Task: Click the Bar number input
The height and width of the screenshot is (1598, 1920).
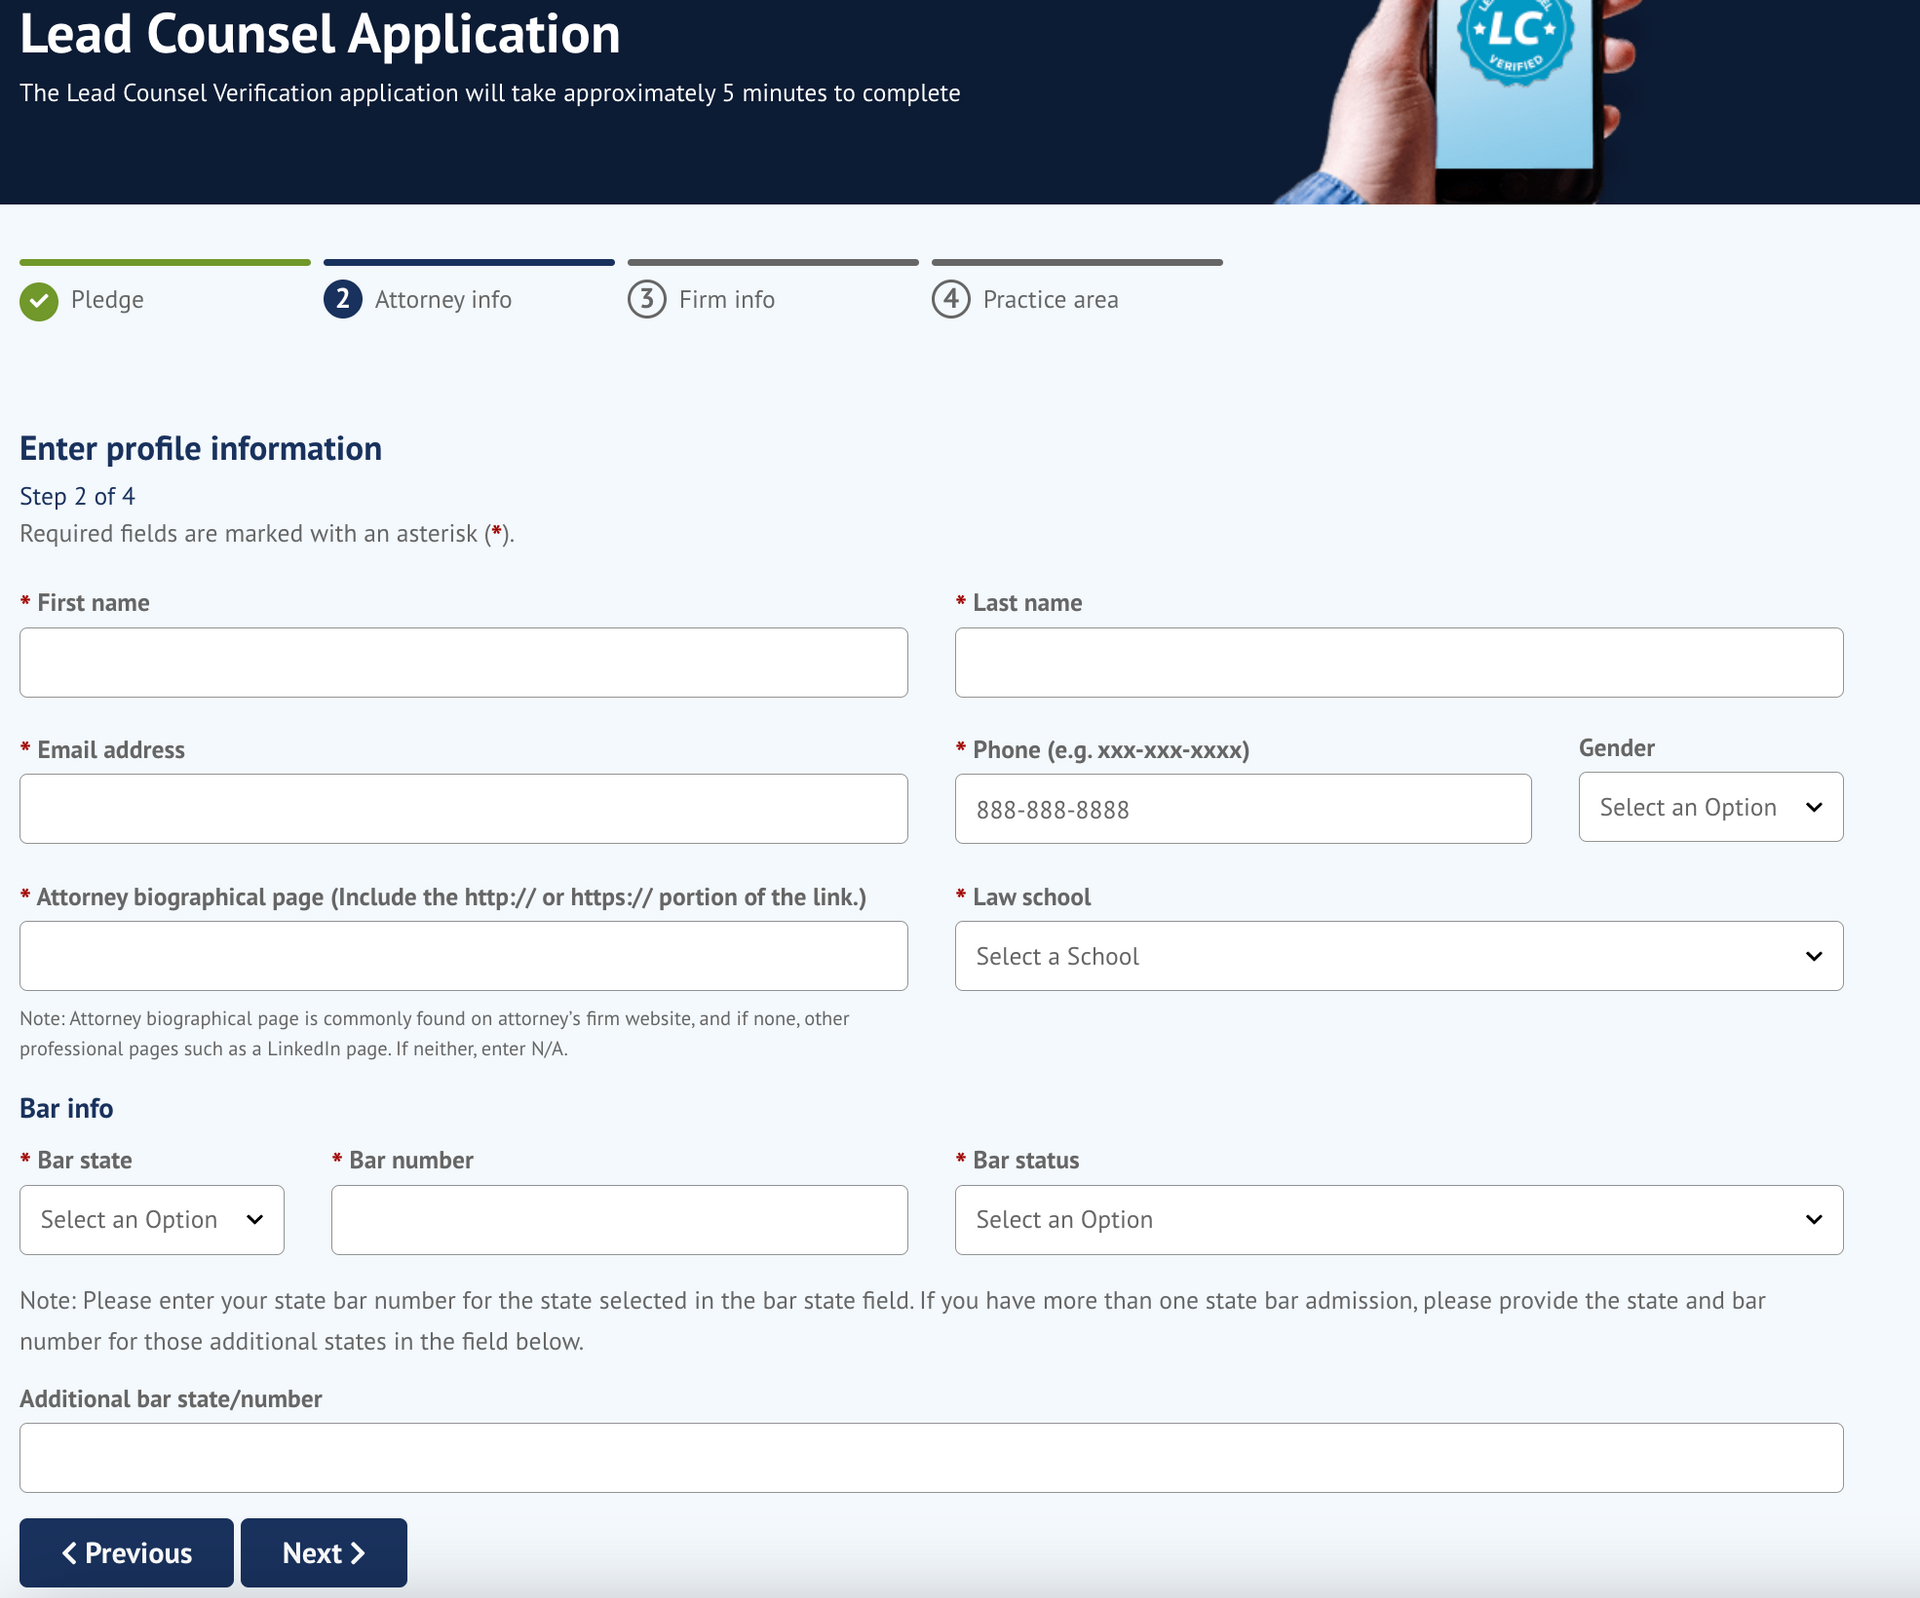Action: click(620, 1220)
